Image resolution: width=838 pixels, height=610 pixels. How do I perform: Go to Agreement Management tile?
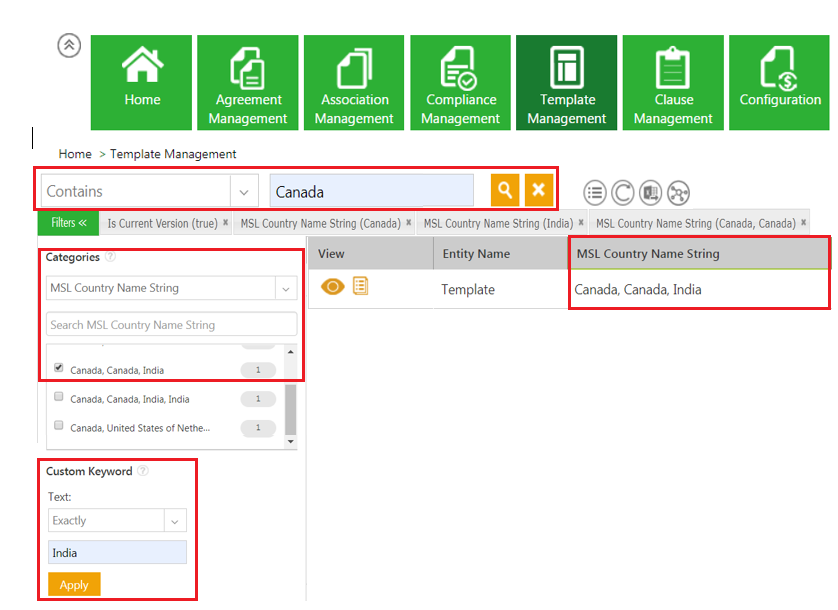pos(247,82)
